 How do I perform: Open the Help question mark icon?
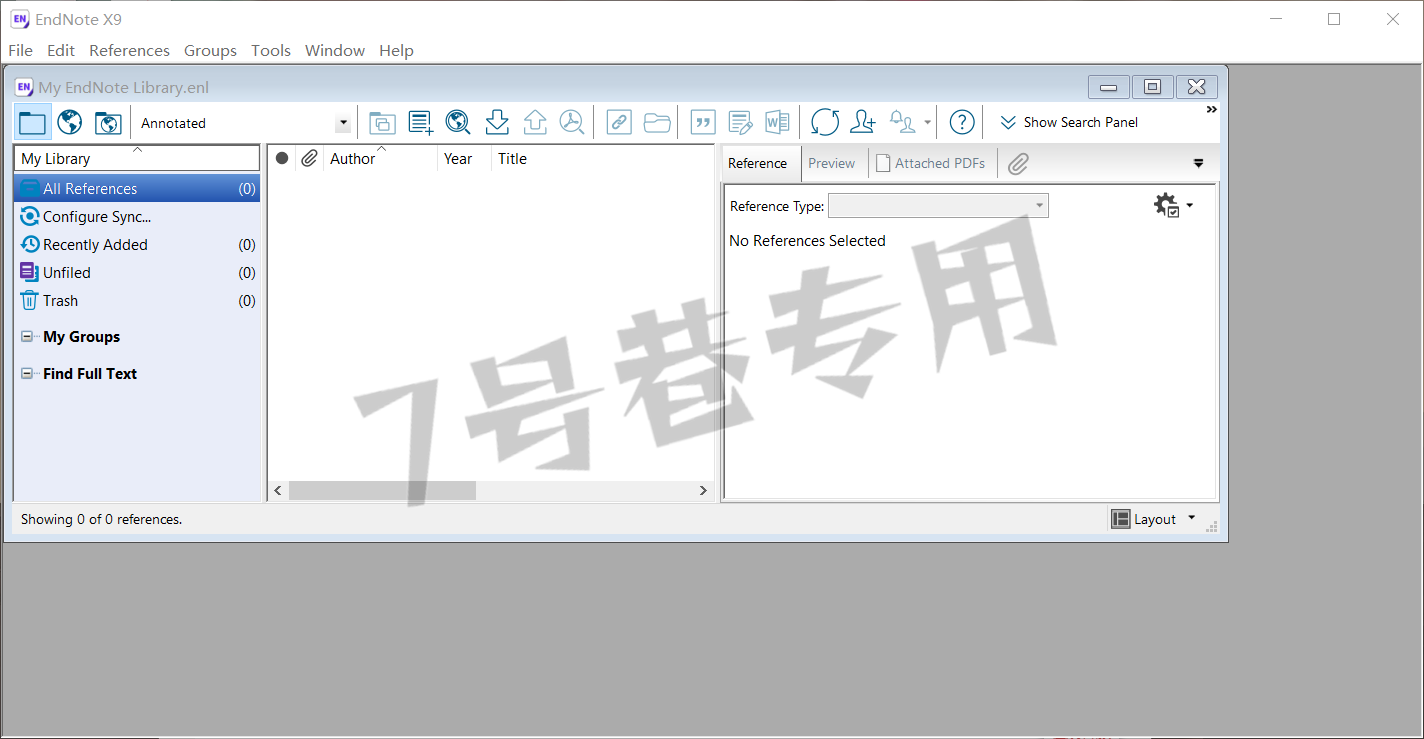click(x=962, y=123)
